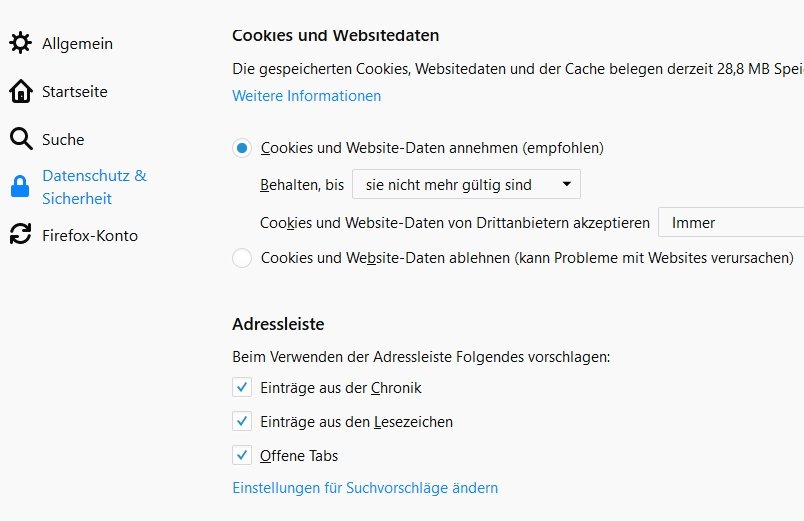This screenshot has height=521, width=804.
Task: Open the Behalten bis dropdown
Action: point(466,184)
